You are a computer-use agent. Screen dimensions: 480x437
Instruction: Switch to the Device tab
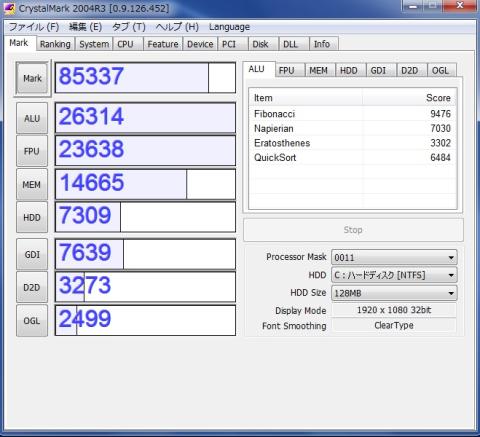click(200, 44)
